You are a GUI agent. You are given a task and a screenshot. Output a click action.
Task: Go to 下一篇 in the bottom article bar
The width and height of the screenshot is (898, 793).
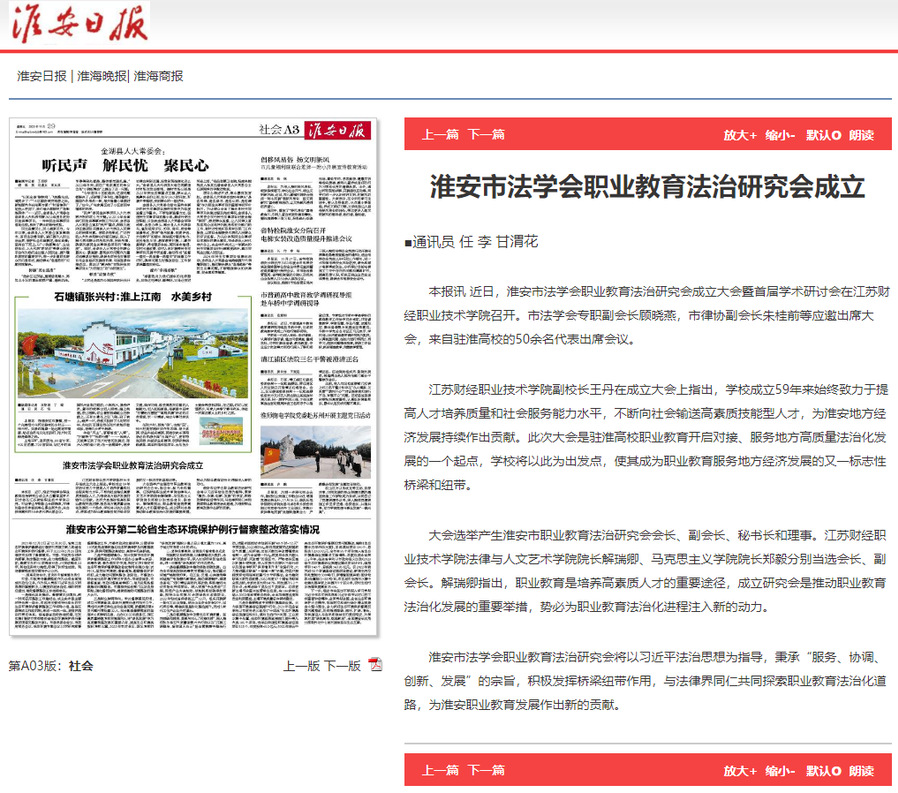pos(486,770)
